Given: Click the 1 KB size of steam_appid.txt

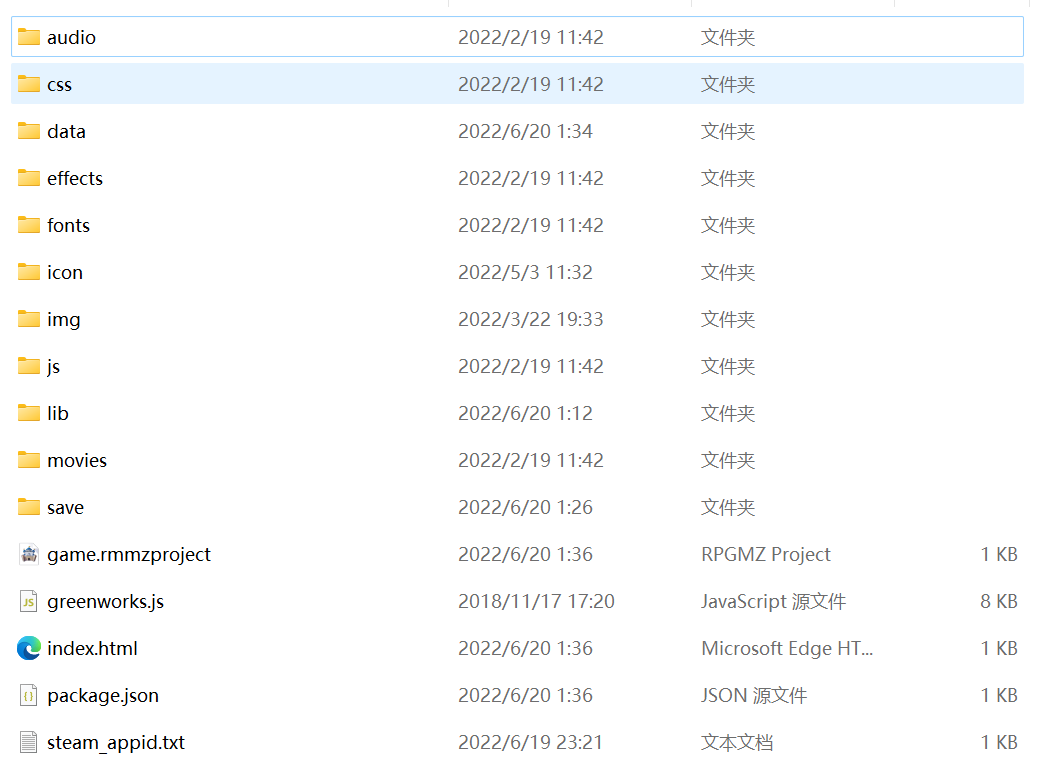Looking at the screenshot, I should 999,742.
